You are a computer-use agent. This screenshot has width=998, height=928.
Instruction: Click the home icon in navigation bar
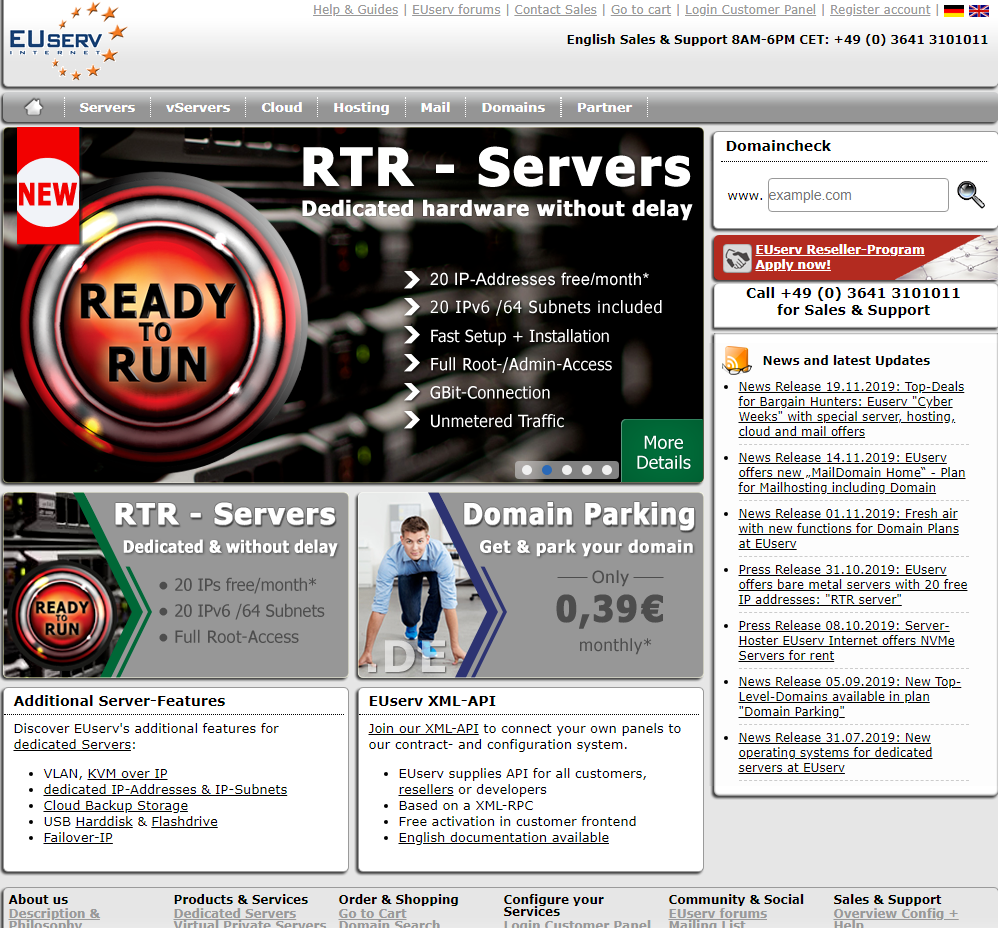[34, 107]
